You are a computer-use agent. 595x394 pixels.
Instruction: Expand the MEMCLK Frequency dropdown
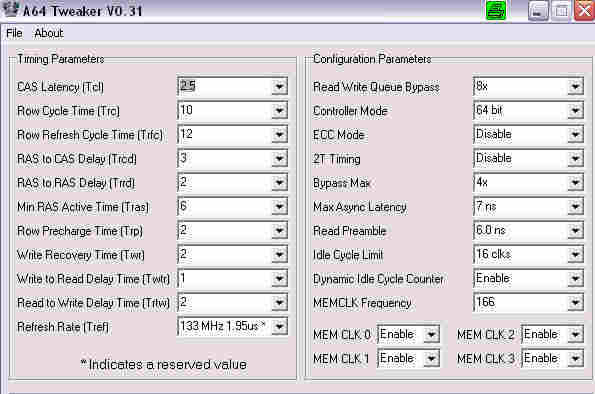(575, 303)
